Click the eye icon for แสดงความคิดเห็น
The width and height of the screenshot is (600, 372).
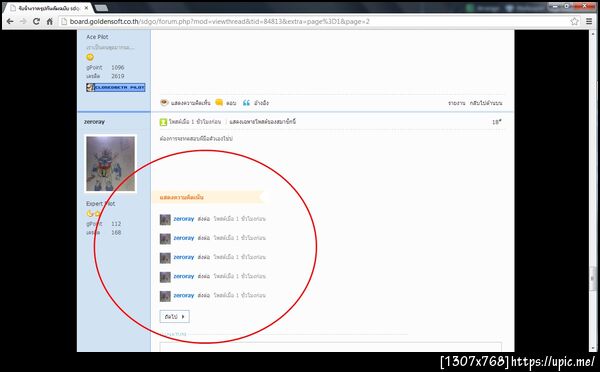[164, 102]
